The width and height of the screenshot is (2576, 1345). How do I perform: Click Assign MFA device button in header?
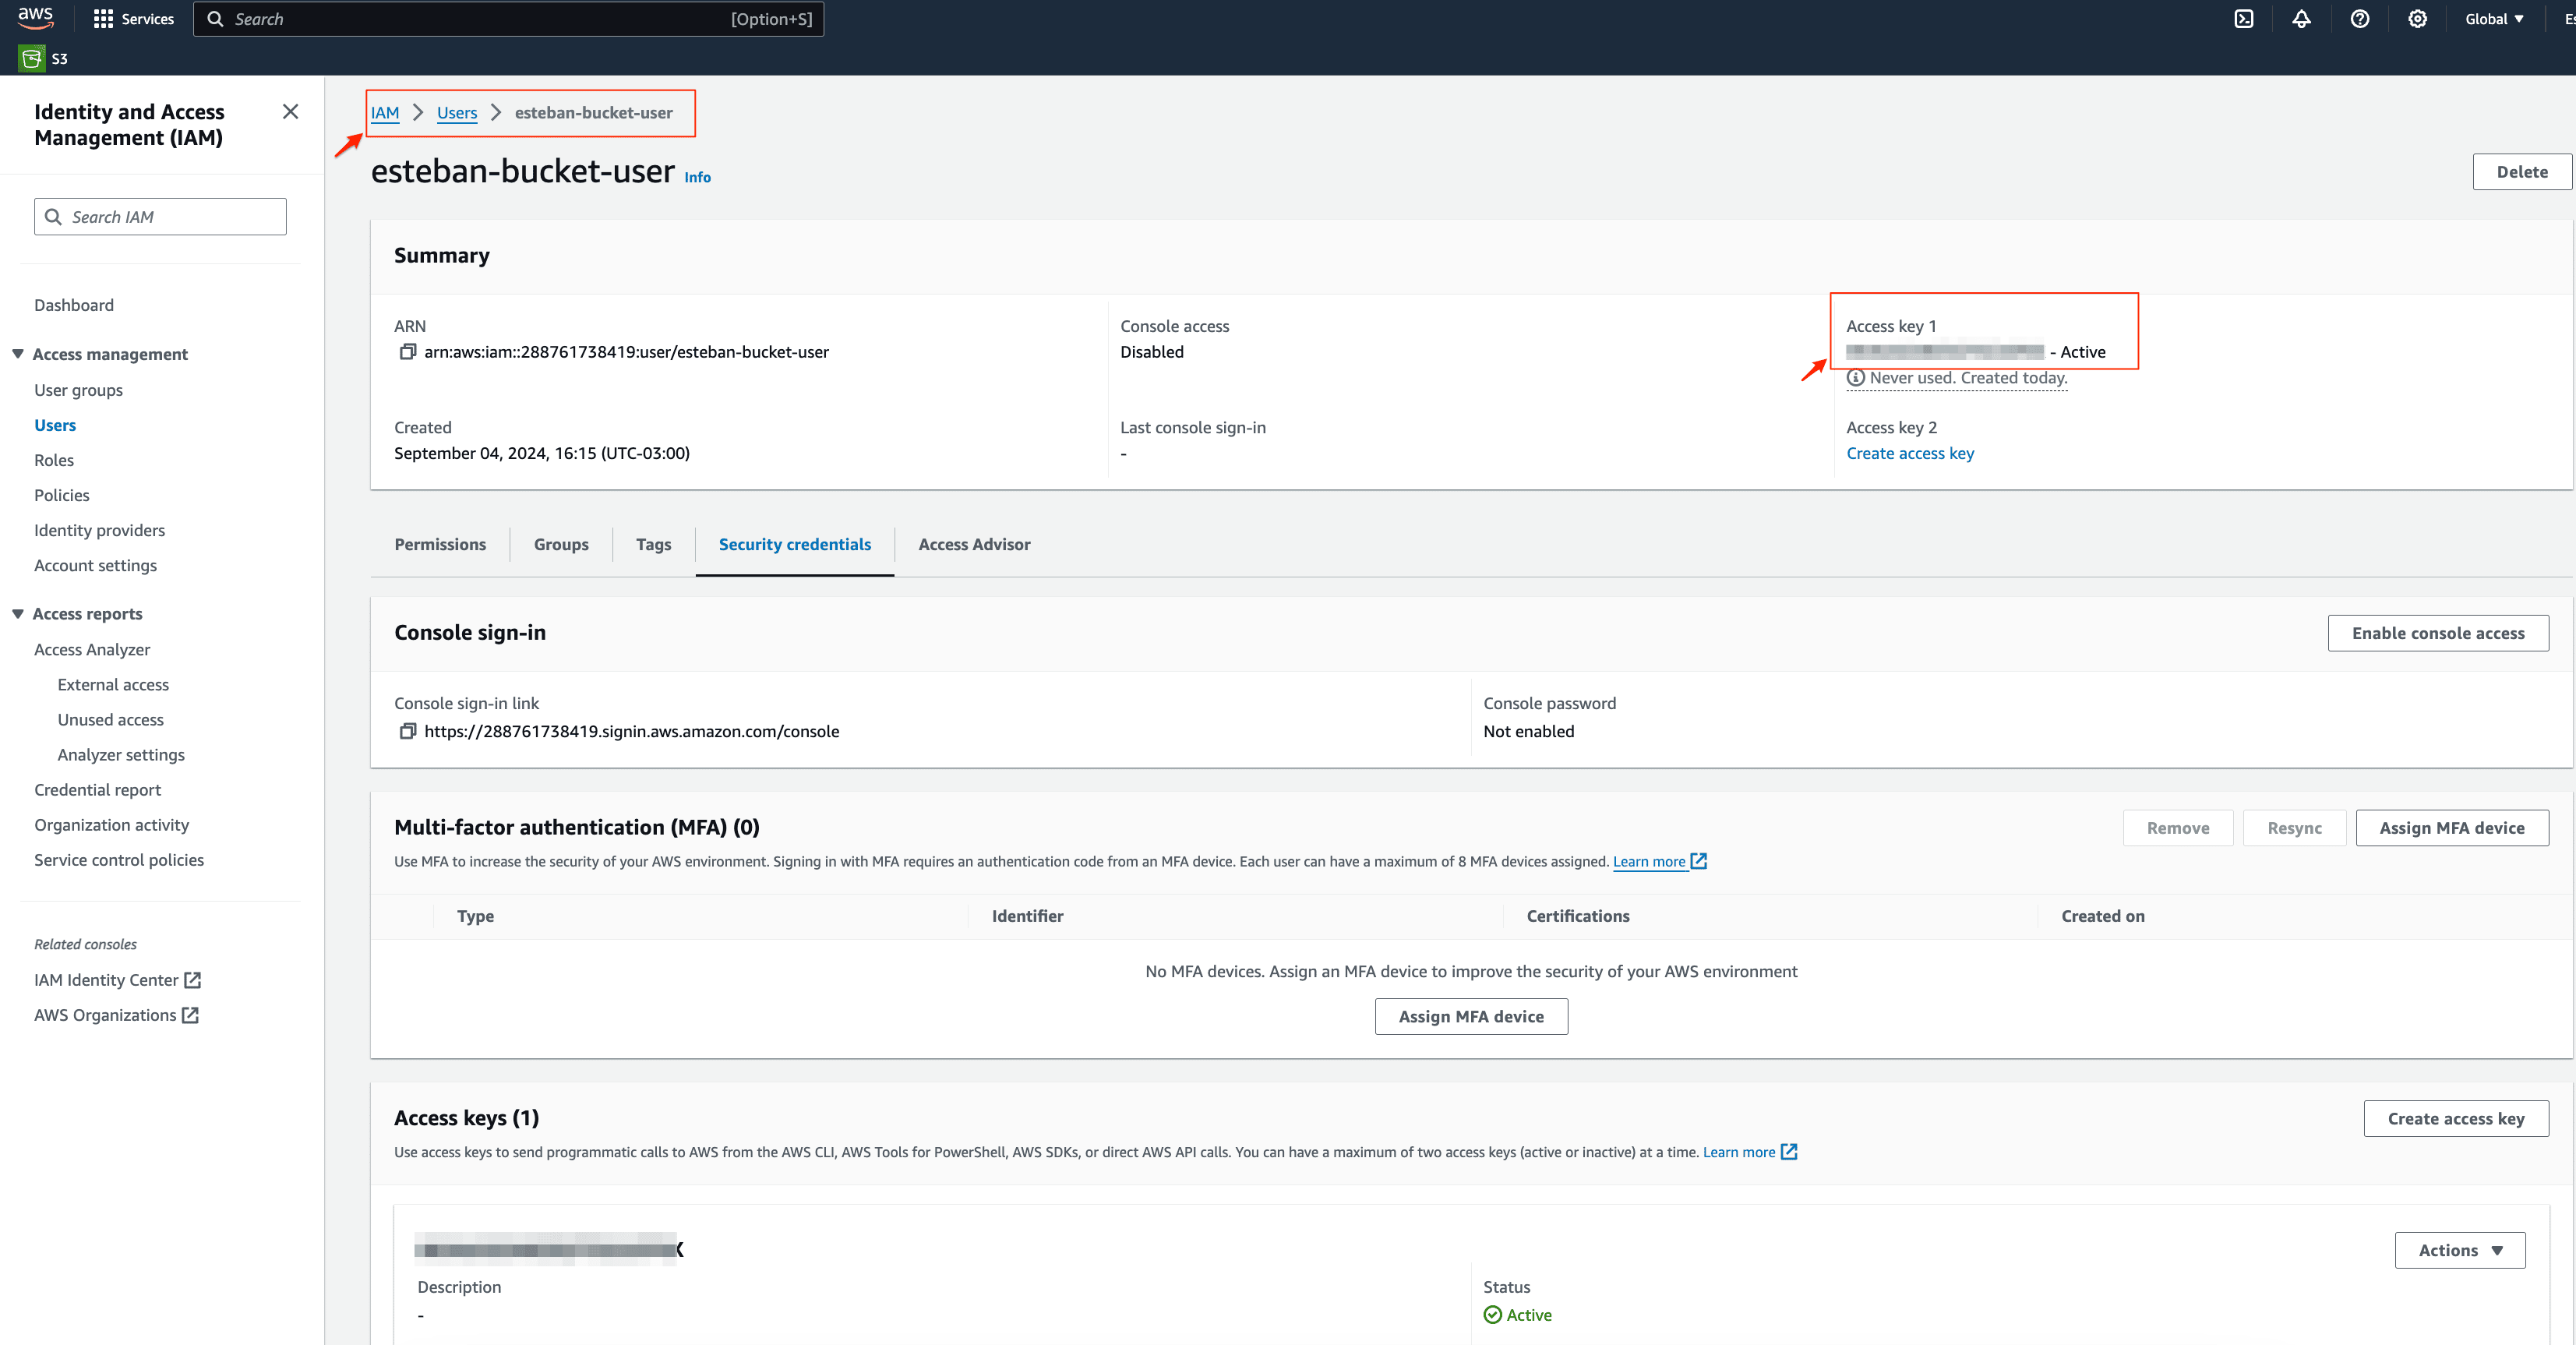pyautogui.click(x=2451, y=828)
